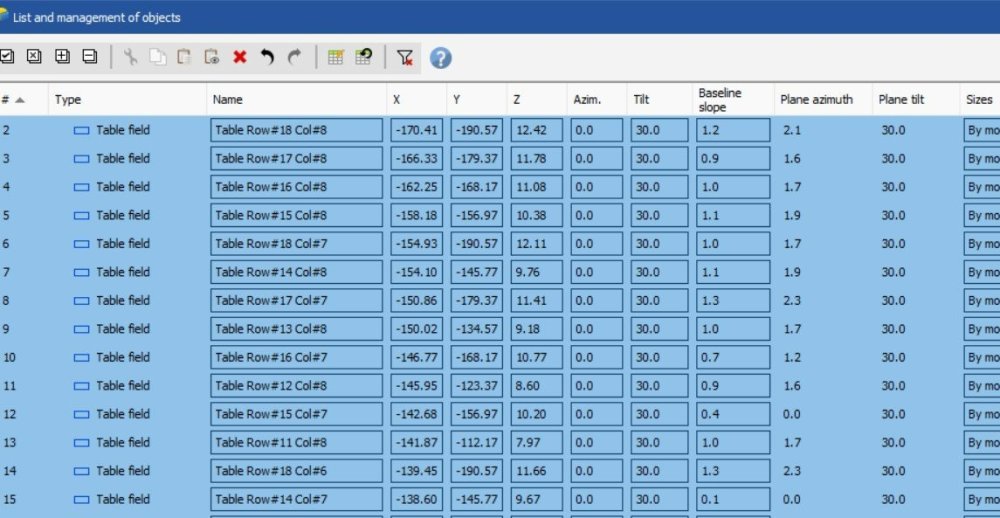The image size is (1000, 518).
Task: Click X value -166.33 in row 3
Action: click(x=417, y=159)
